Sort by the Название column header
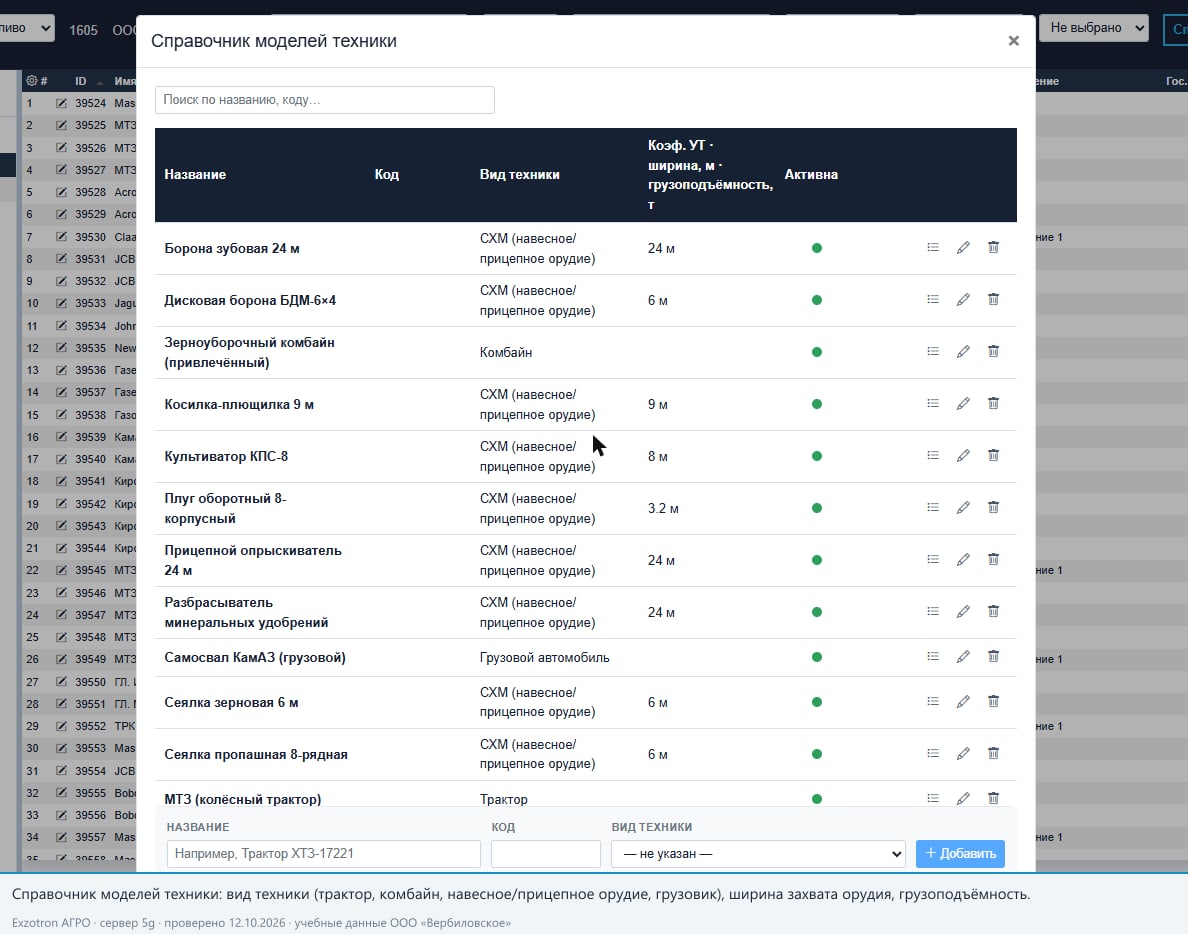1188x934 pixels. pyautogui.click(x=195, y=174)
